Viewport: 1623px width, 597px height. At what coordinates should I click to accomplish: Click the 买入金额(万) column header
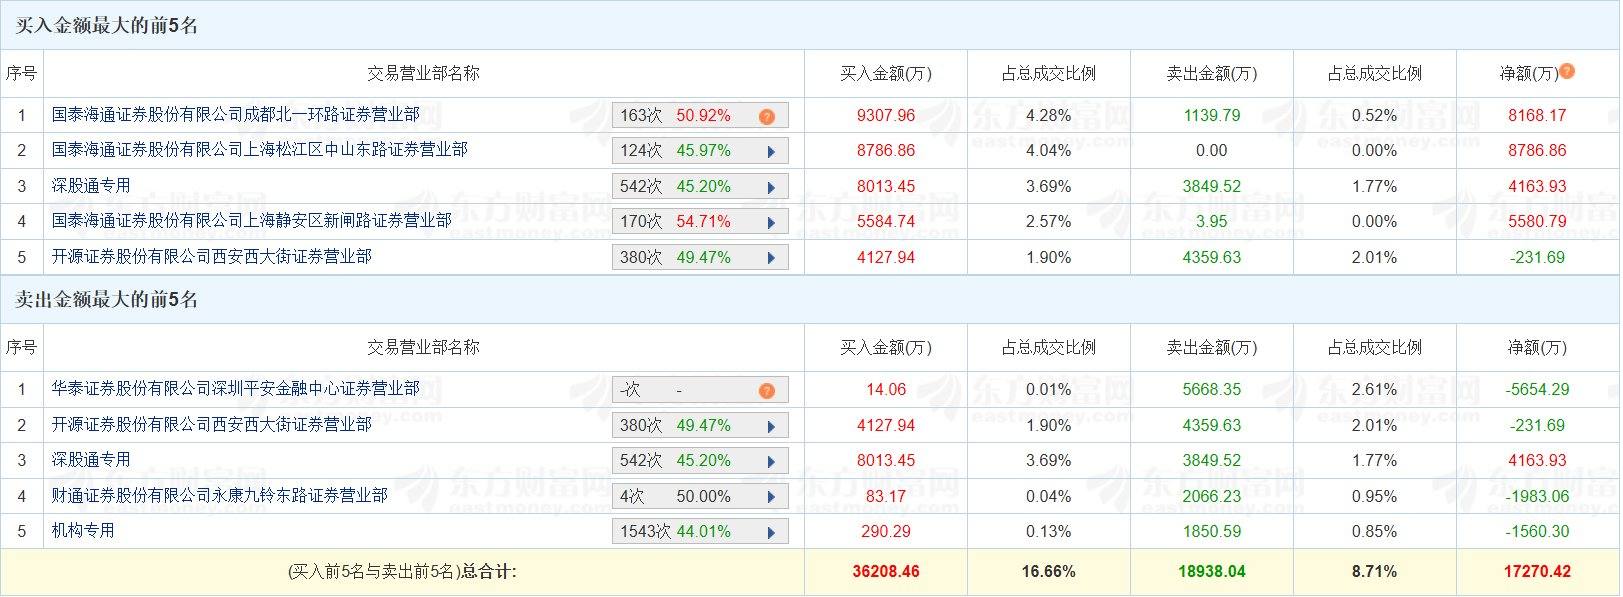885,73
